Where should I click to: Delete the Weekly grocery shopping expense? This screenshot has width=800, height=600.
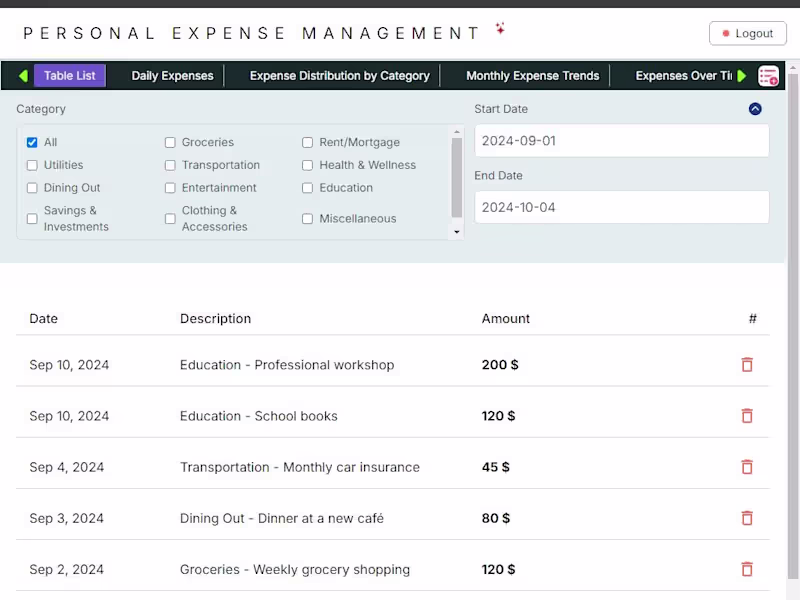pos(747,569)
